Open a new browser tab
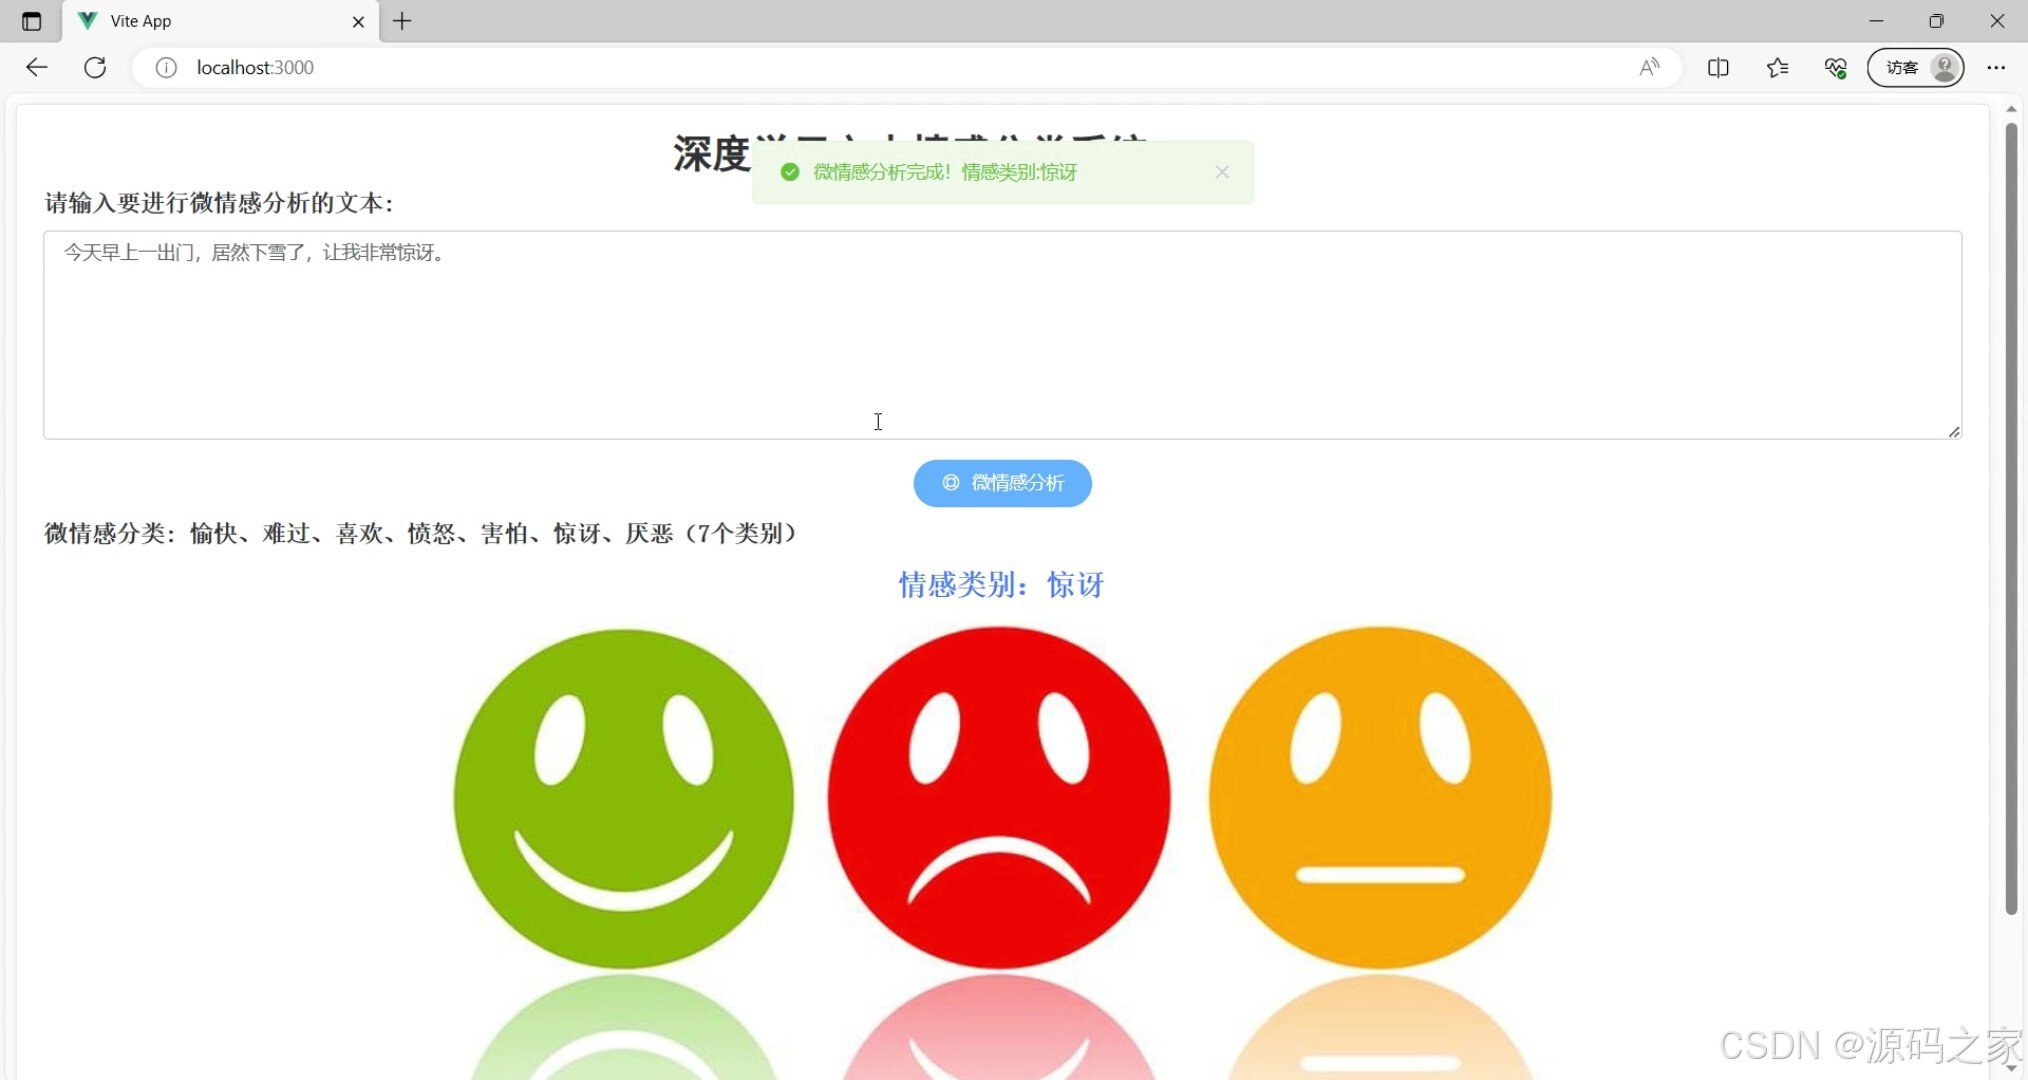This screenshot has height=1080, width=2028. [402, 21]
